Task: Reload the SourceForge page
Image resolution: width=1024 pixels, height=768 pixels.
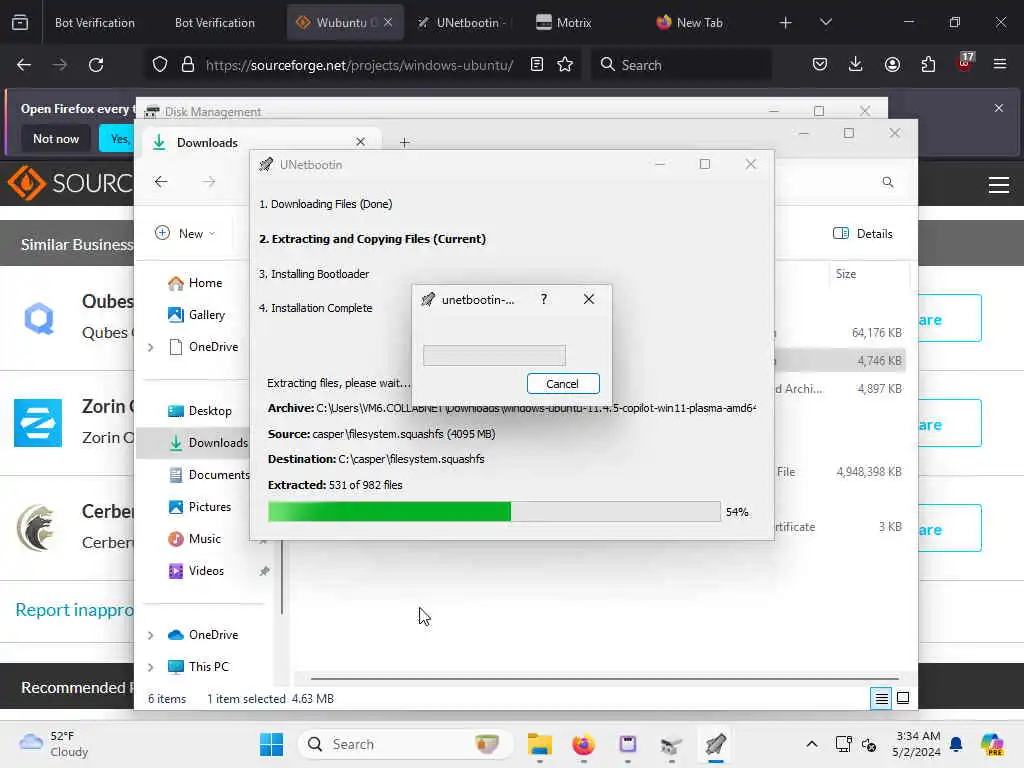Action: click(96, 65)
